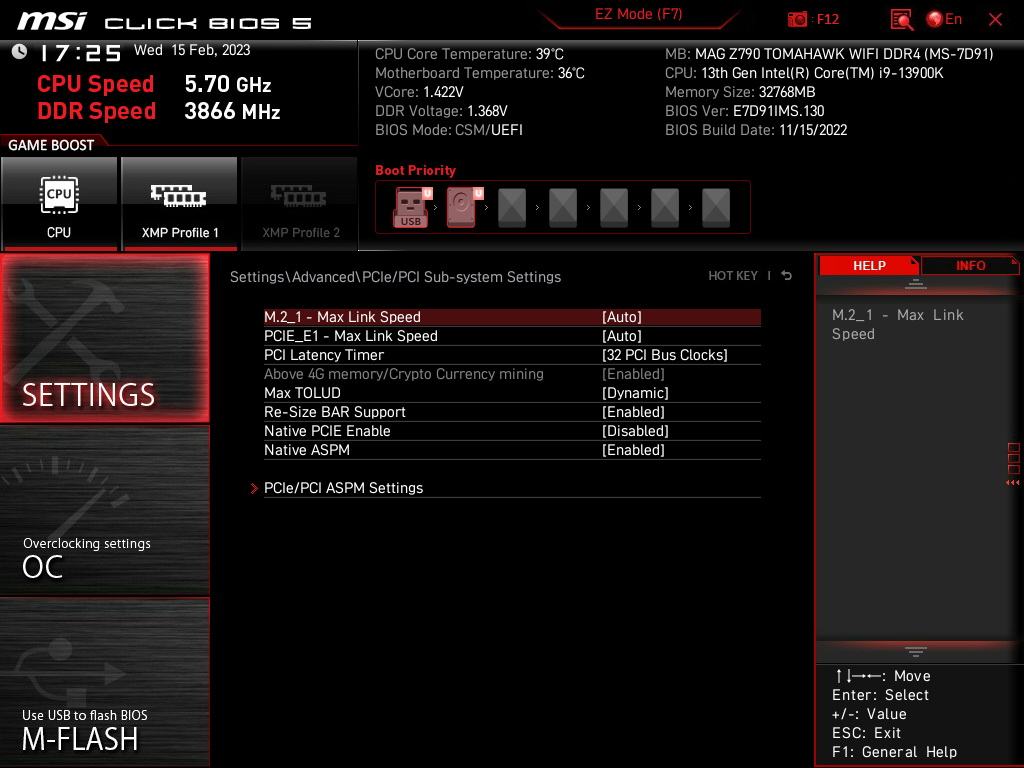Click the fourth boot priority slot

563,208
